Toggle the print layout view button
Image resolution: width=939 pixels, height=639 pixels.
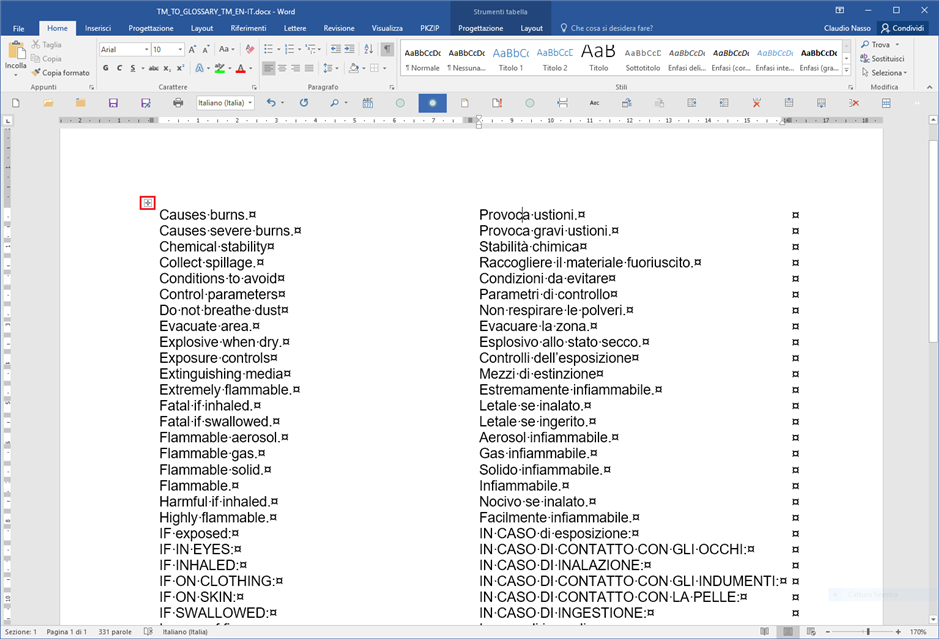(x=787, y=632)
